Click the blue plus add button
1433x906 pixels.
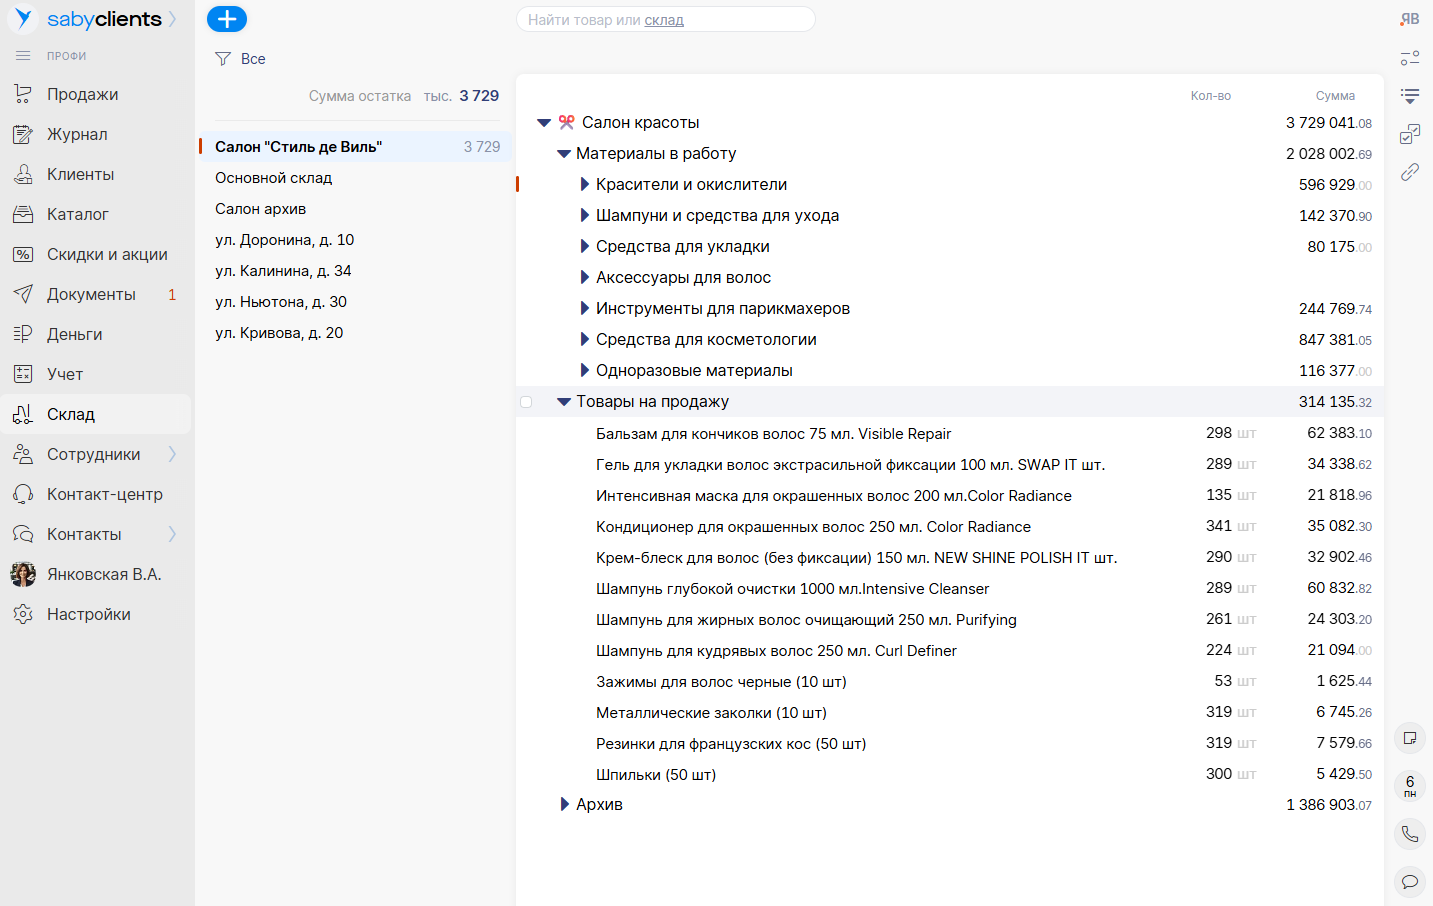226,19
